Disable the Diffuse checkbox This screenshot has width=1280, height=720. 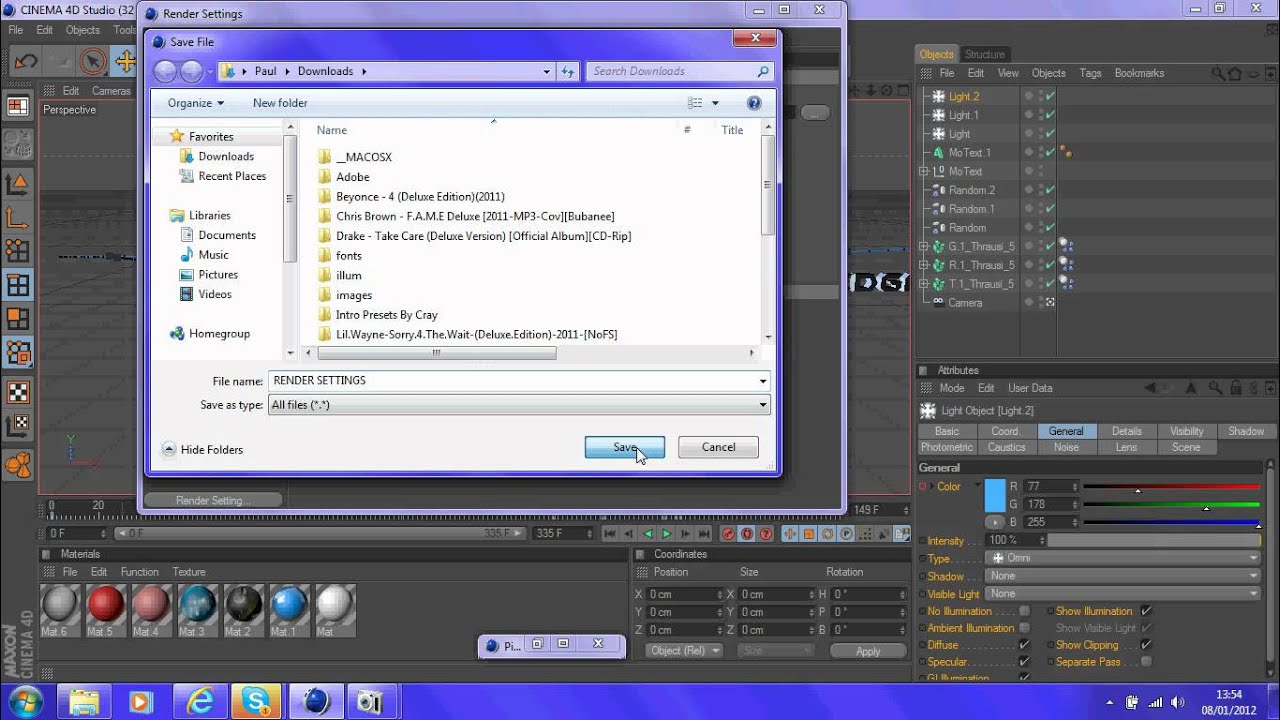[1024, 645]
